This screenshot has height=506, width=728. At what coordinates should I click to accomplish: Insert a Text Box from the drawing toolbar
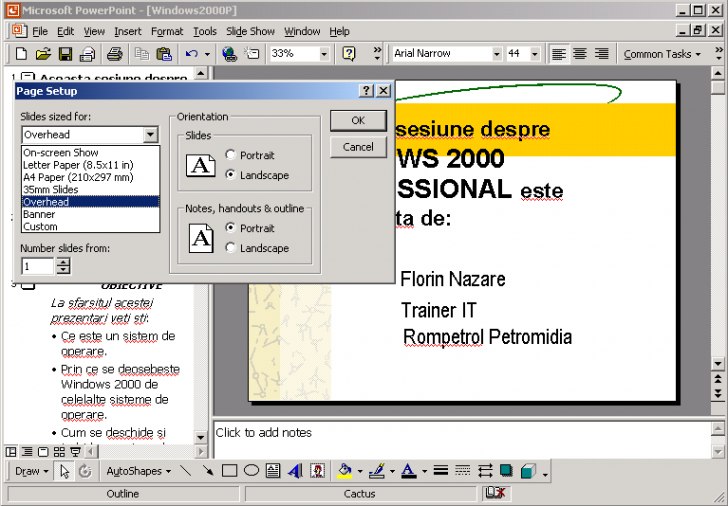coord(273,471)
